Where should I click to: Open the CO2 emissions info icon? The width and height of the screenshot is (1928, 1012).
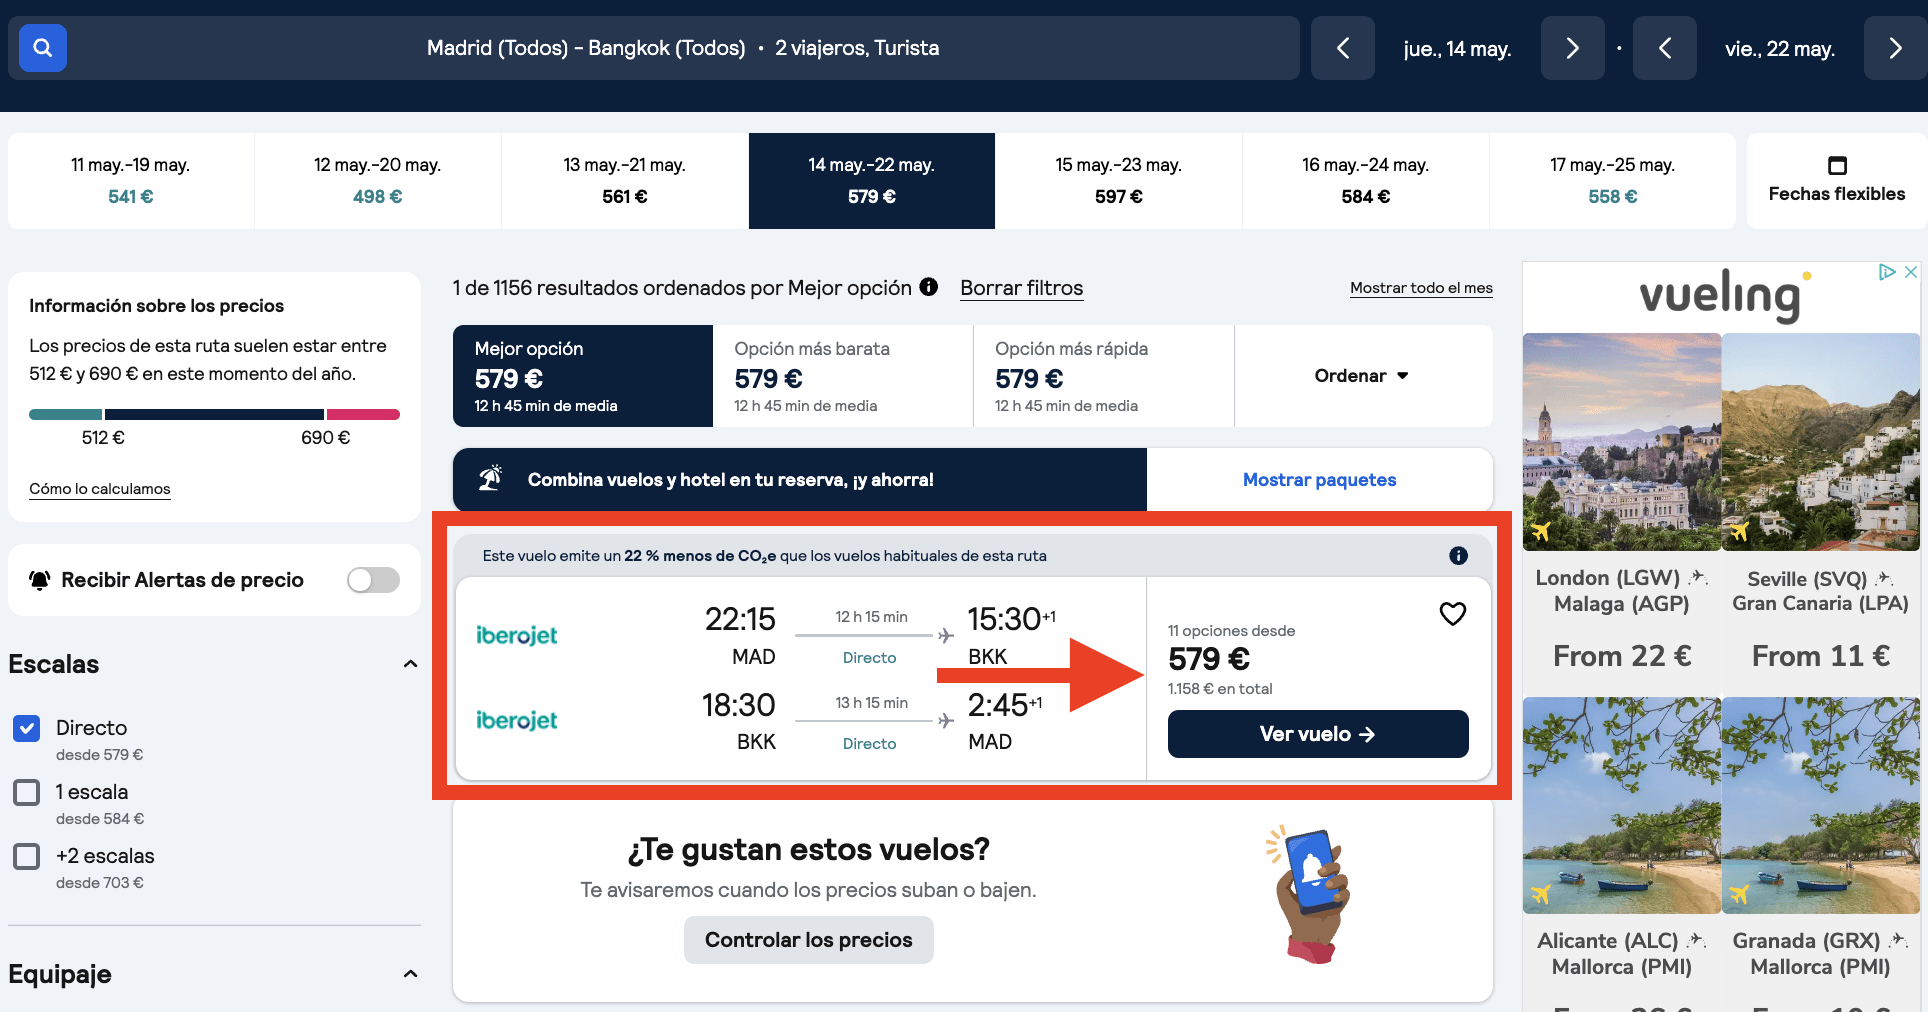[1458, 555]
